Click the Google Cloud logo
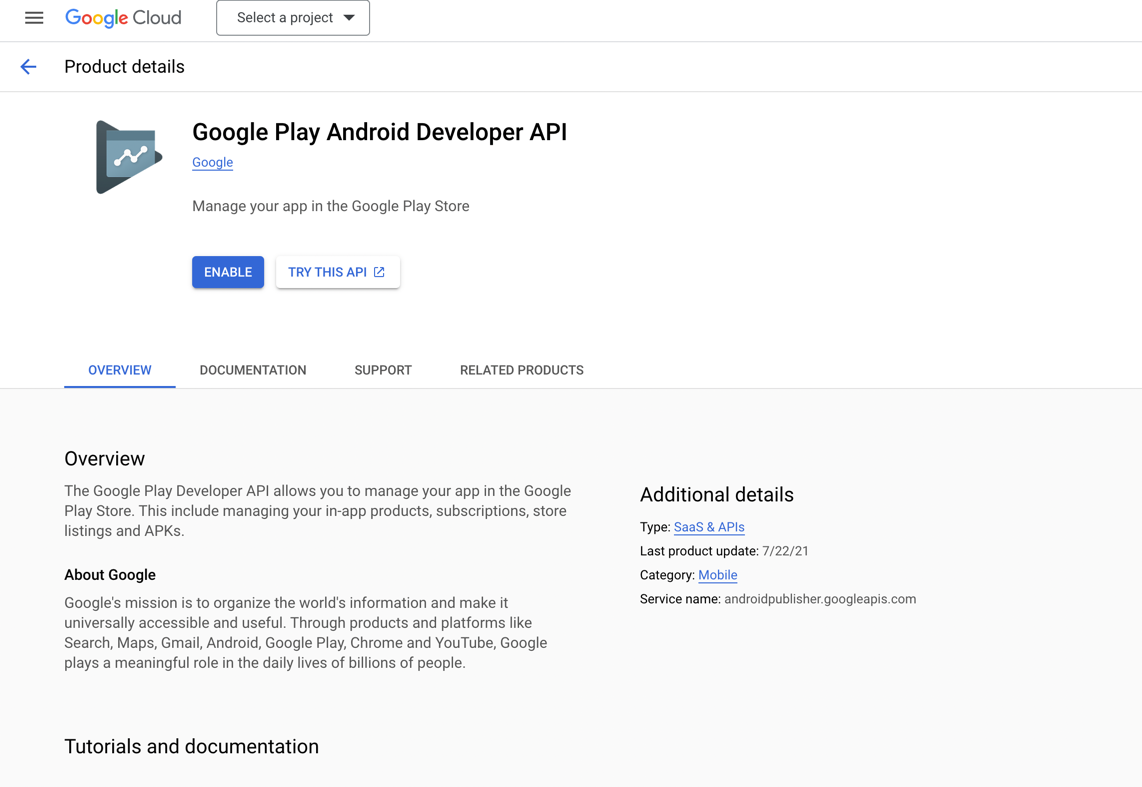Image resolution: width=1142 pixels, height=787 pixels. point(123,17)
